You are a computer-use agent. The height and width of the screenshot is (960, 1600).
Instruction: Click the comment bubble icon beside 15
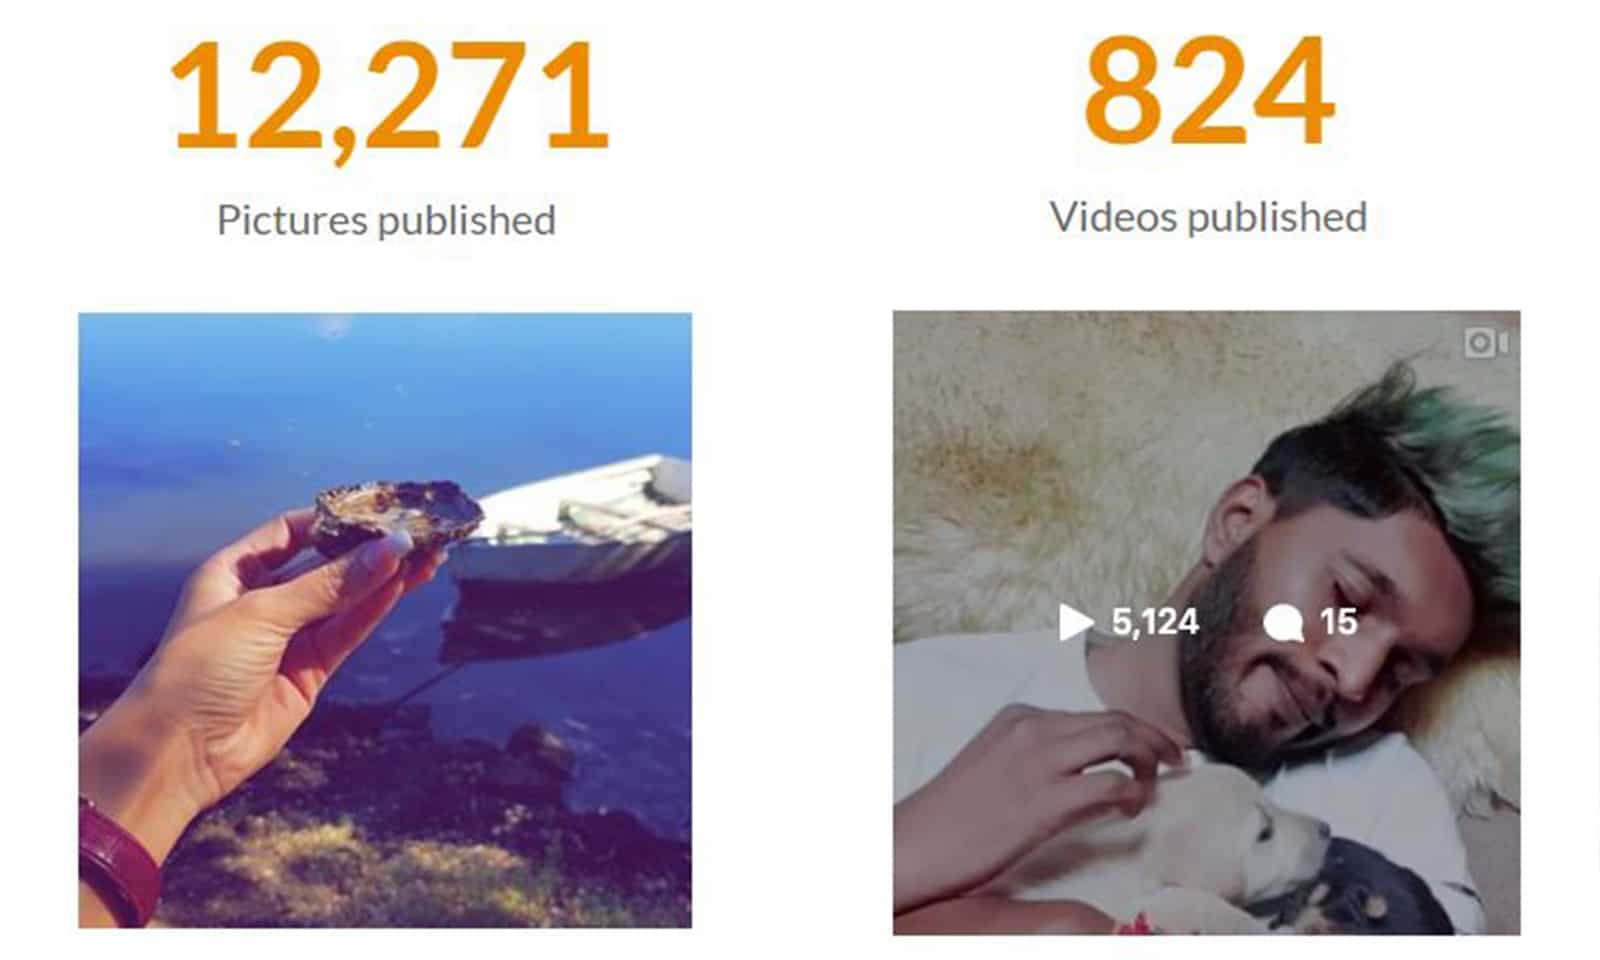click(1283, 623)
